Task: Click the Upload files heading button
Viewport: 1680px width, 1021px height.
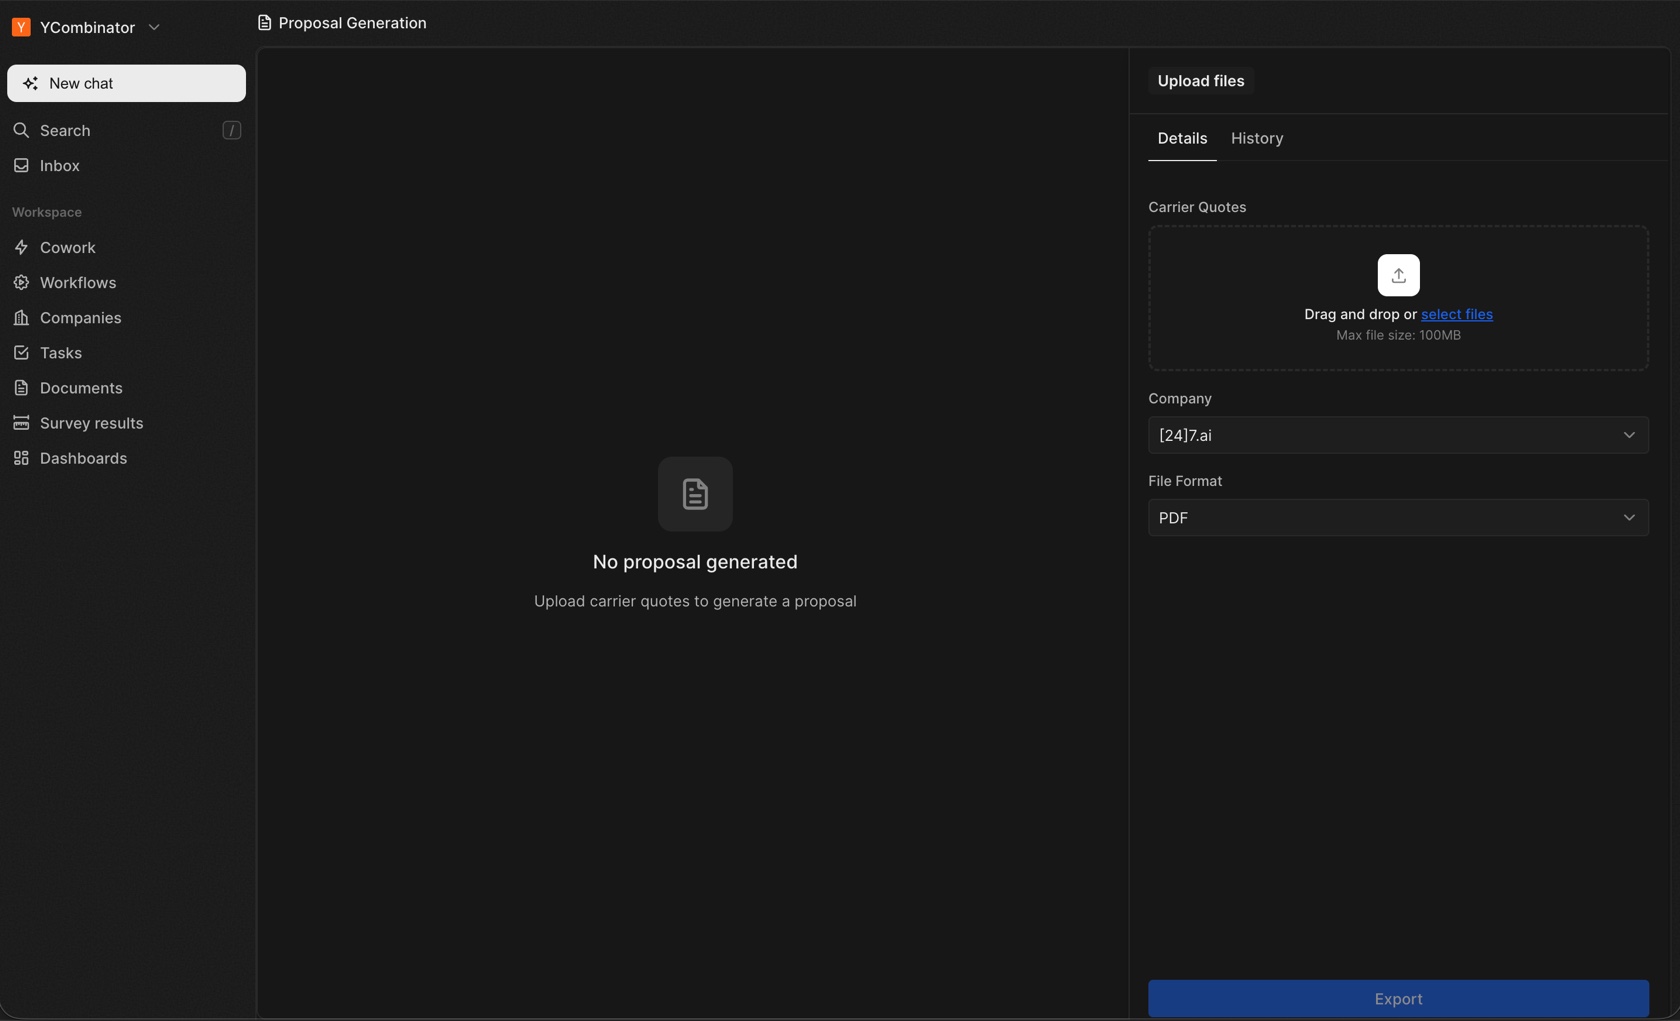Action: 1201,81
